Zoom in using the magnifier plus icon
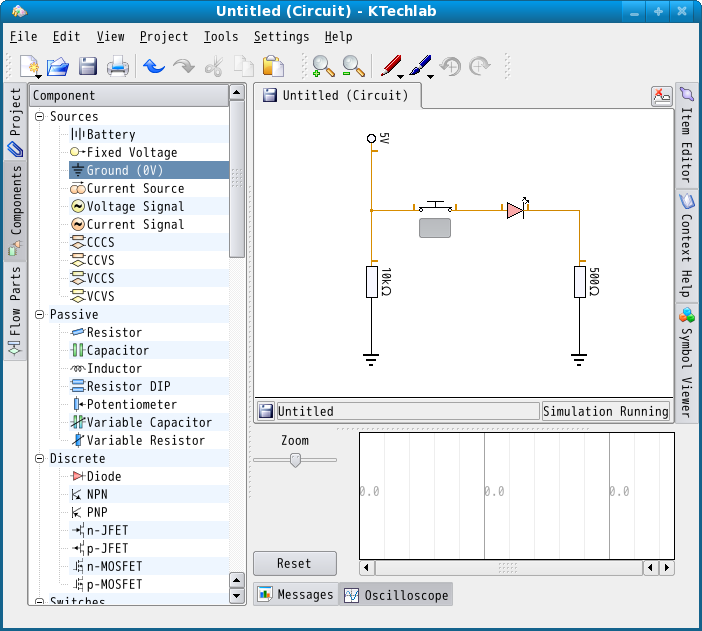 pos(323,67)
